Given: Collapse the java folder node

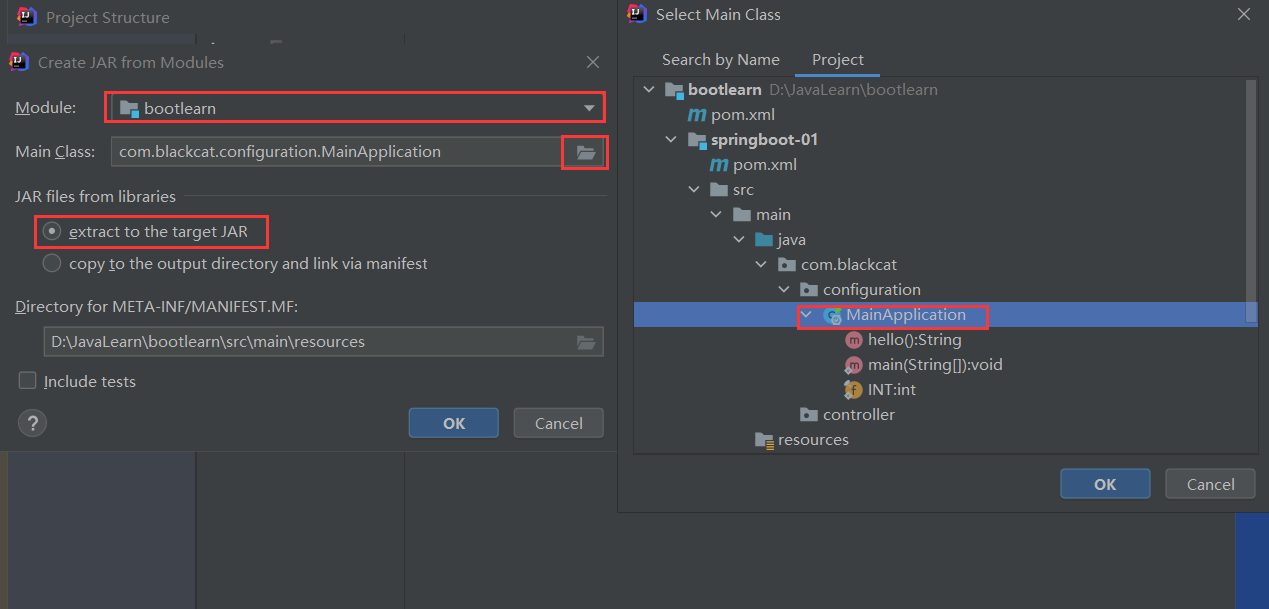Looking at the screenshot, I should 738,240.
